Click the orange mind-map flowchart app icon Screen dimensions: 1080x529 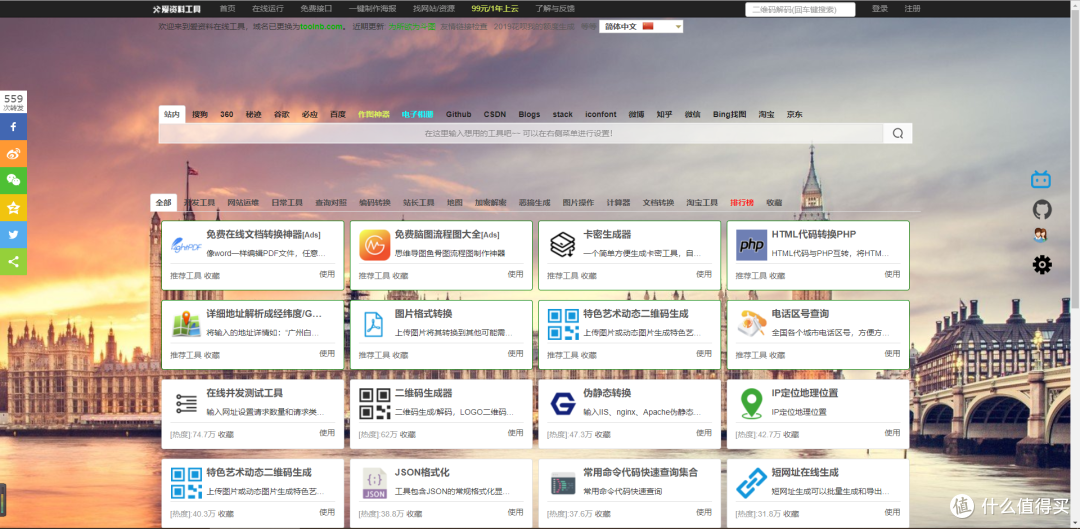[x=375, y=245]
